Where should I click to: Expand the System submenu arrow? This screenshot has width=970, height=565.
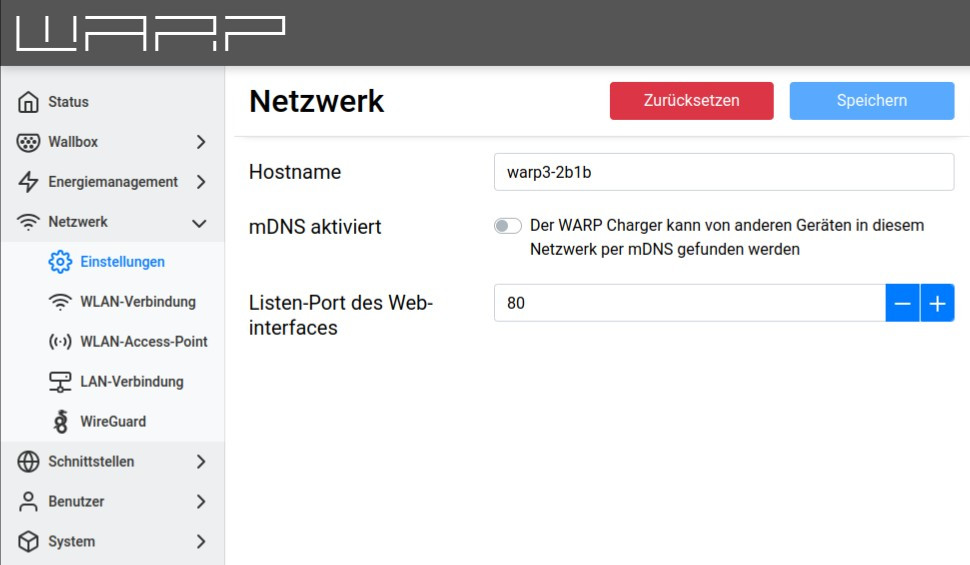pyautogui.click(x=201, y=542)
